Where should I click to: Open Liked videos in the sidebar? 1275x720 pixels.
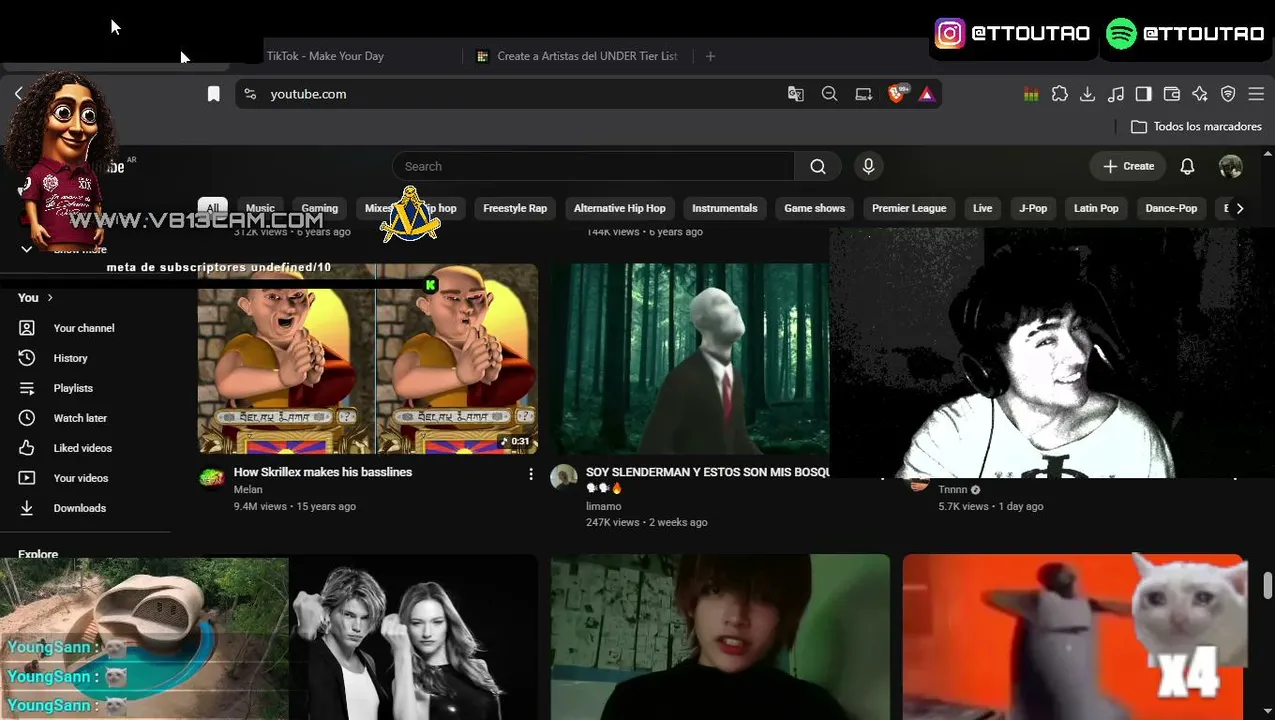[x=85, y=448]
